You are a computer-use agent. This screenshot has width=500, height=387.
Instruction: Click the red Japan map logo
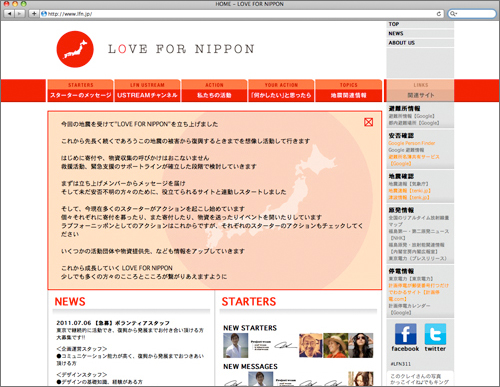pos(75,49)
